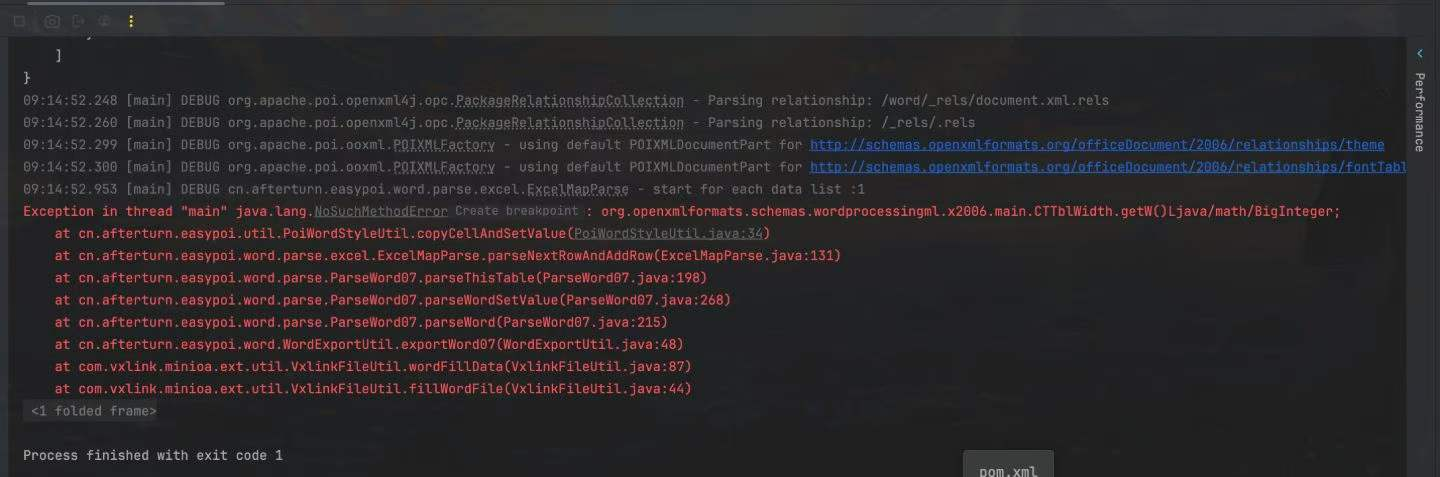This screenshot has width=1440, height=477.
Task: Click the Exit icon in run toolbar
Action: 79,21
